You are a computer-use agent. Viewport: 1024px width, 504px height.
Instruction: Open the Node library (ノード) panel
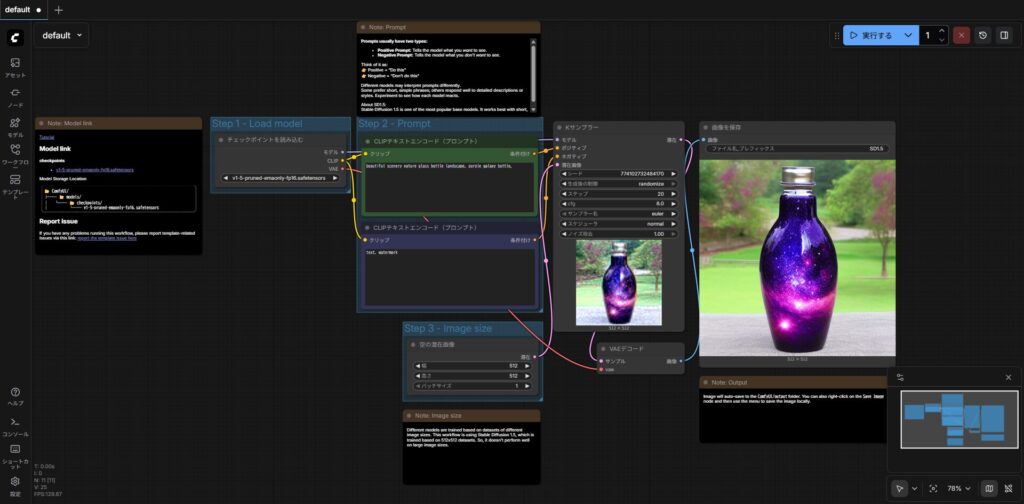[15, 96]
